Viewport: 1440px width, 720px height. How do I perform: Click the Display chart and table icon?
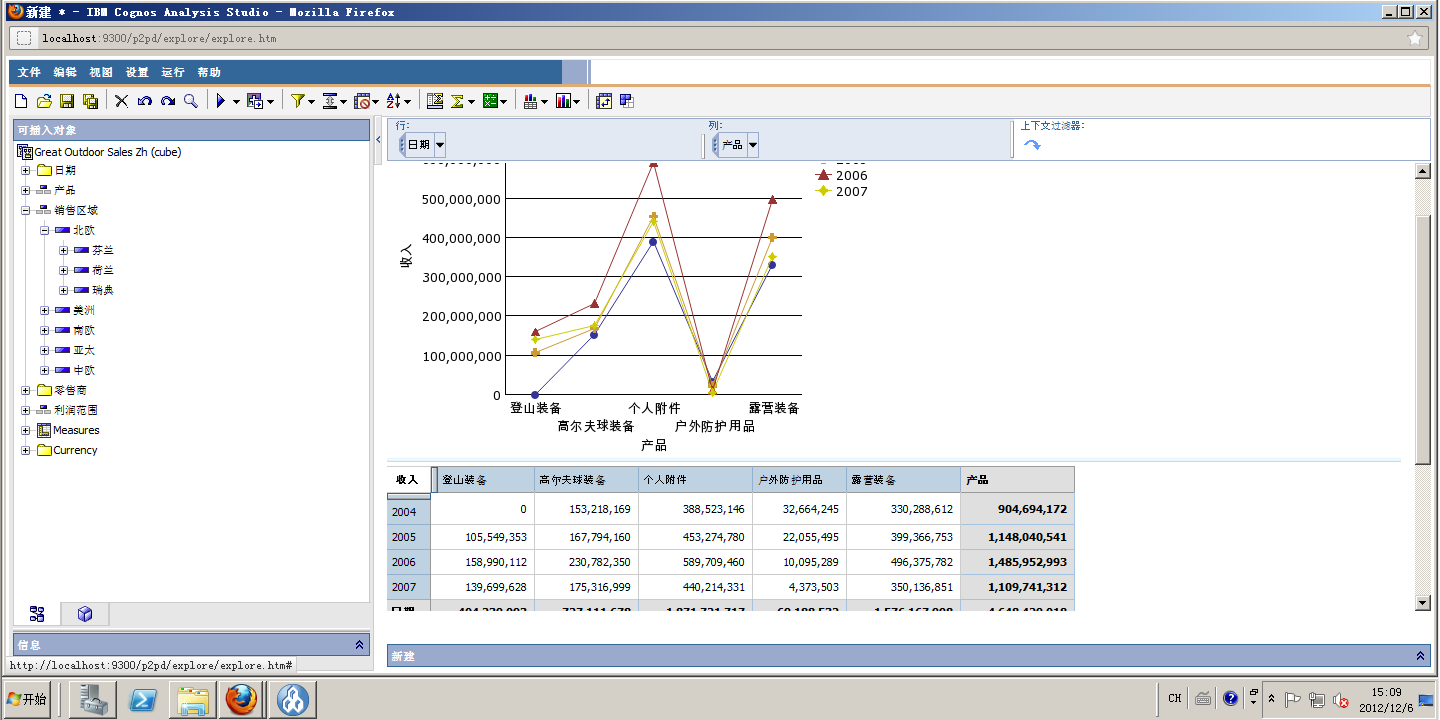tap(530, 101)
